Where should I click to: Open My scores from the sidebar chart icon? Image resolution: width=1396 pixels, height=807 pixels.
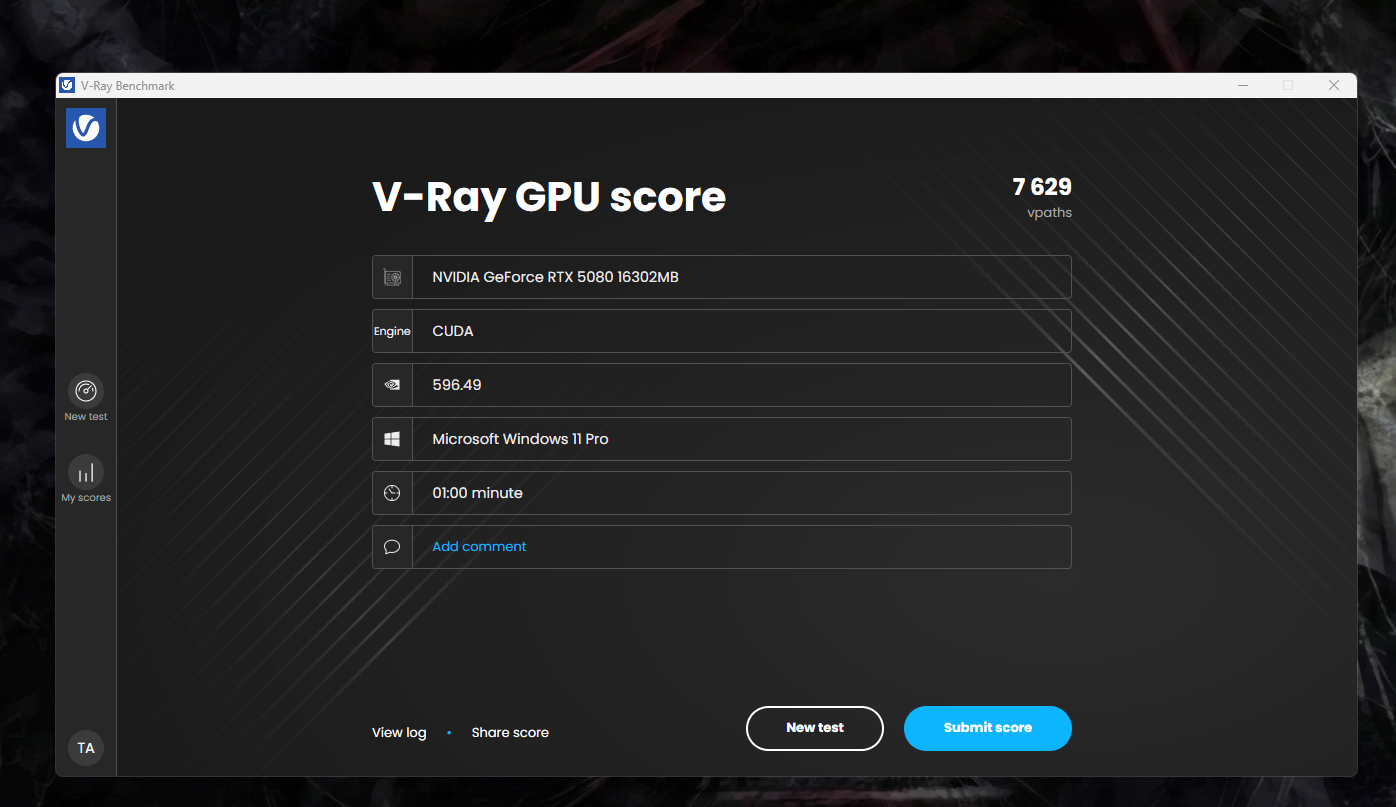coord(86,472)
